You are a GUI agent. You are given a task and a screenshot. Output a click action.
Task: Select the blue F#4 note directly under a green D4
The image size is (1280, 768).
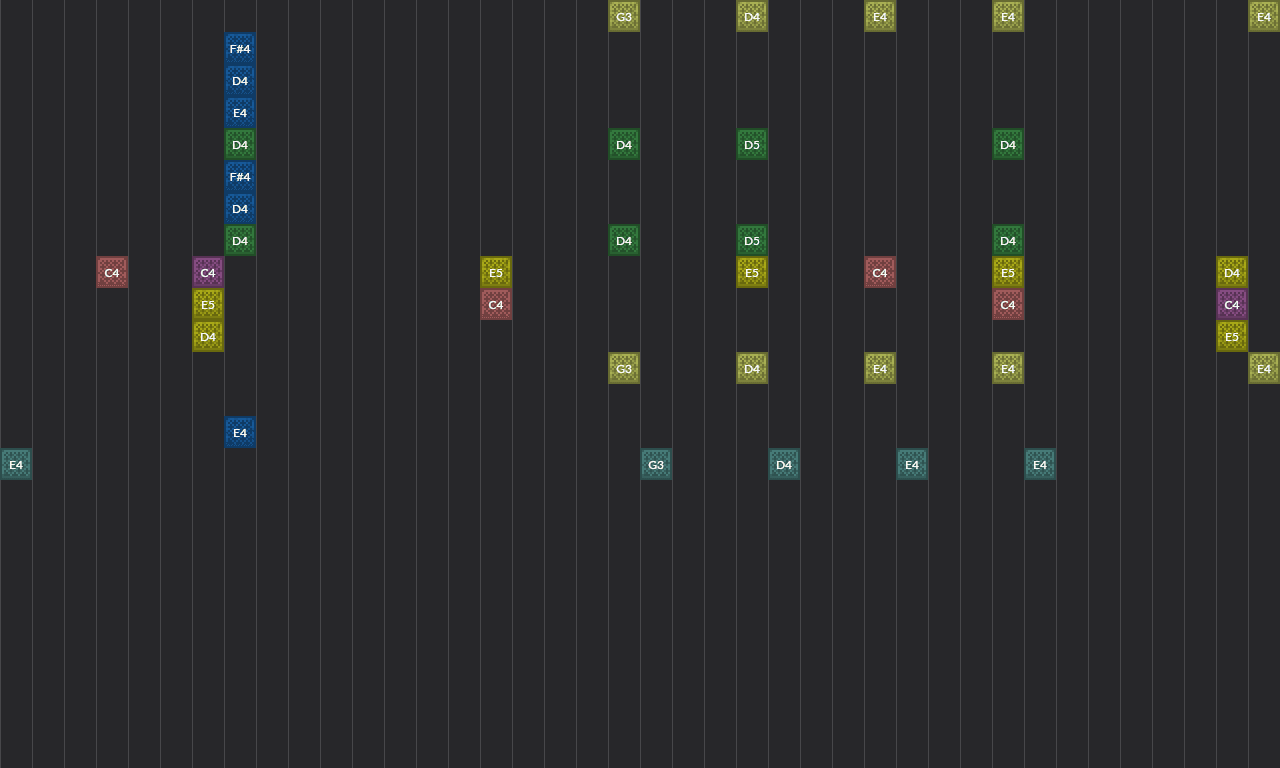pyautogui.click(x=240, y=176)
